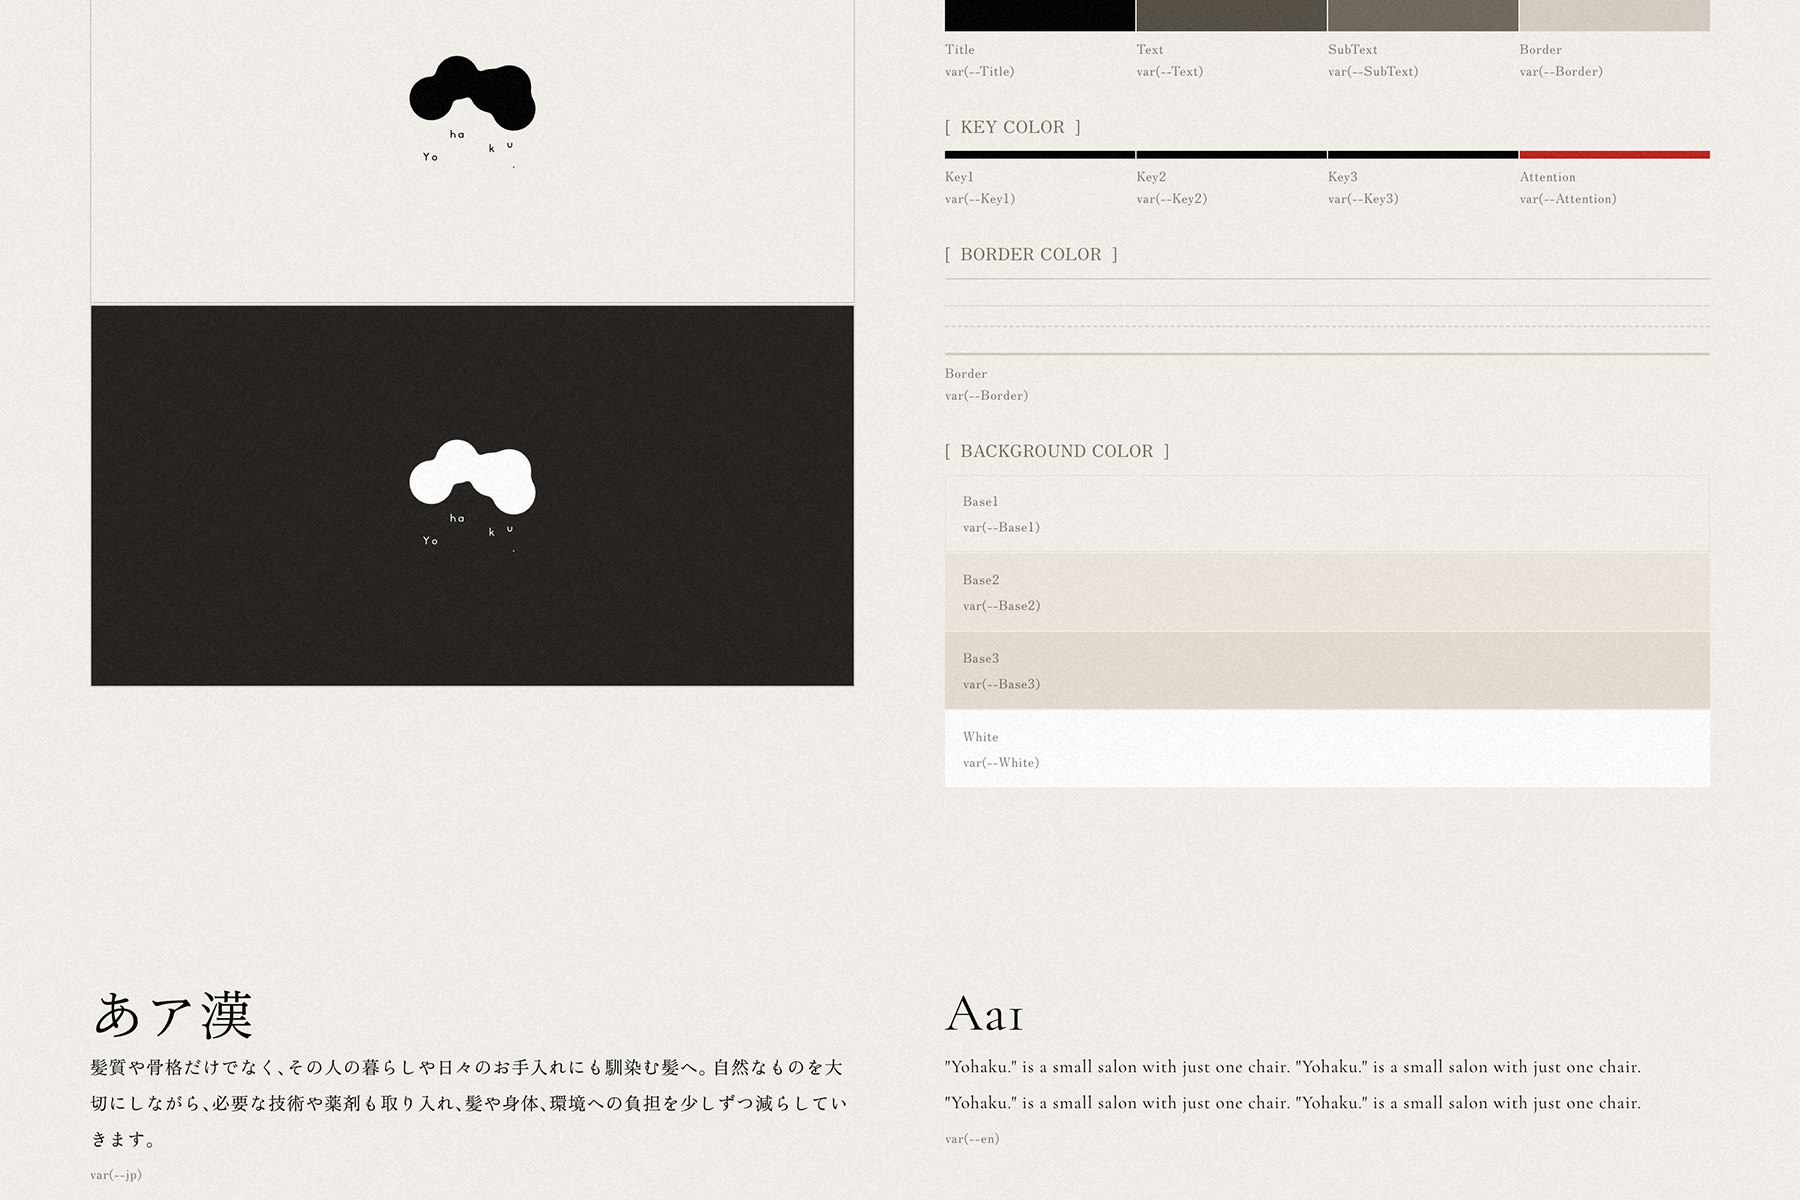Viewport: 1800px width, 1200px height.
Task: Click the var(--Key2) label
Action: click(x=1172, y=199)
